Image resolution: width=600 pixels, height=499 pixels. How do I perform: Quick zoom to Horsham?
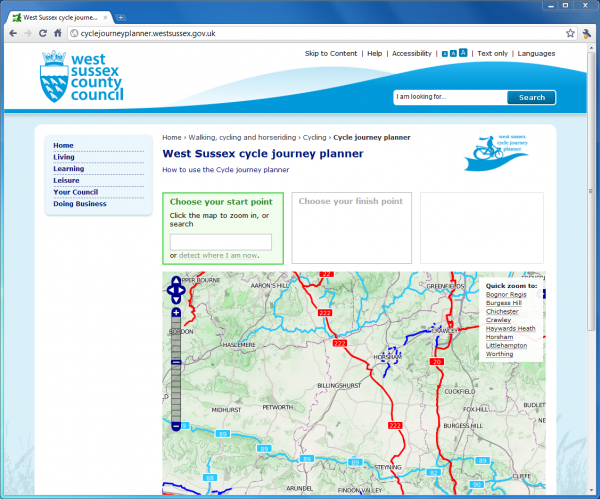[499, 337]
